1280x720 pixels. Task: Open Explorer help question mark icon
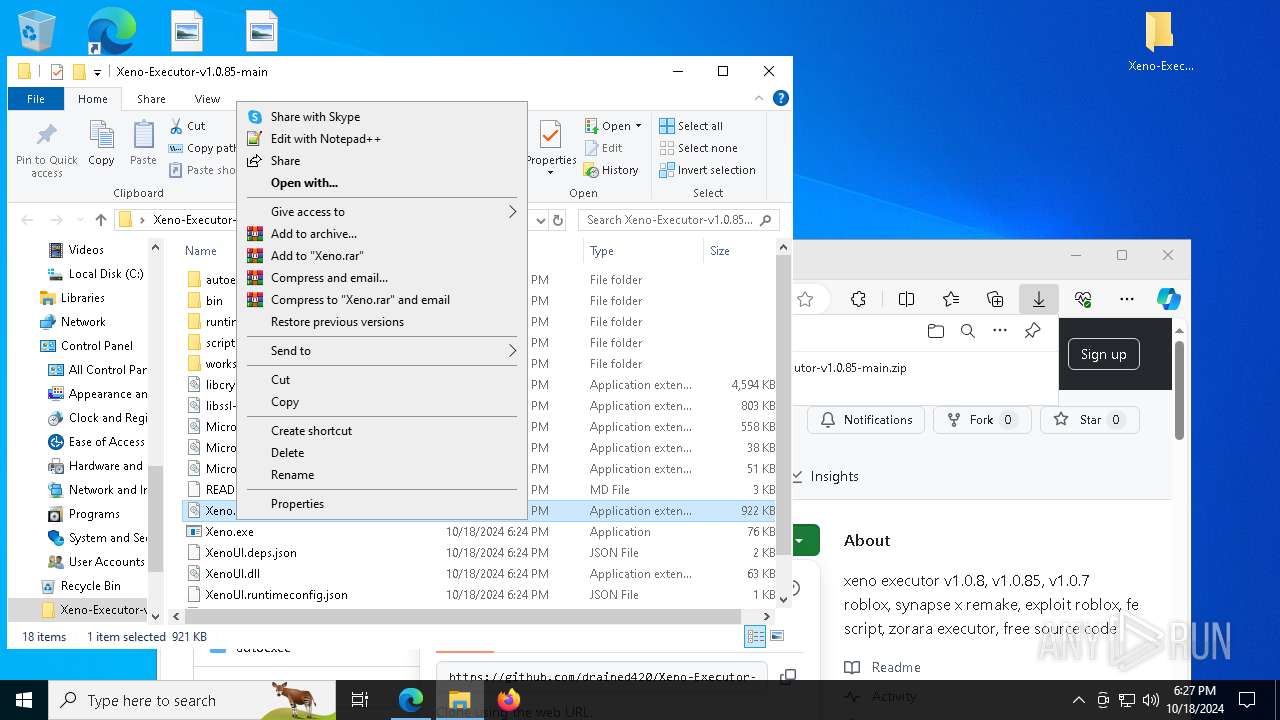click(x=781, y=98)
